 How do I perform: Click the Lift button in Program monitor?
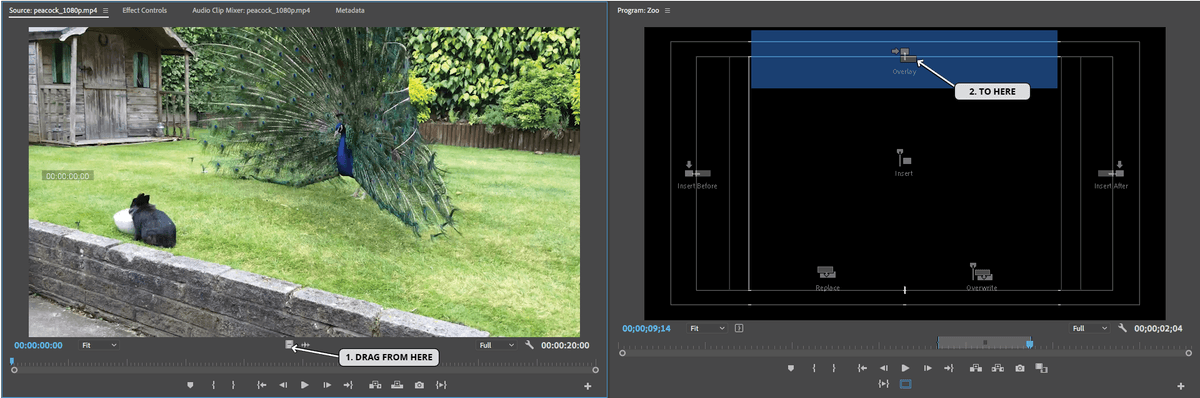point(977,368)
